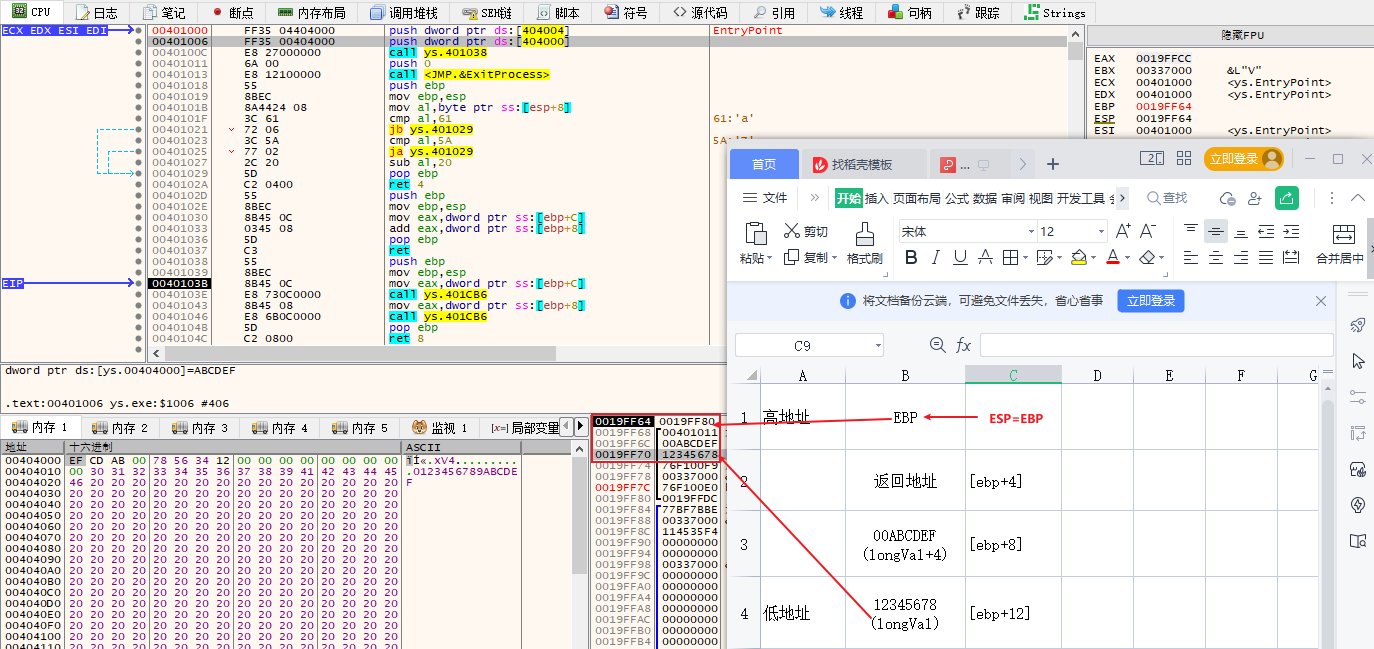The image size is (1374, 649).
Task: Open the 文件 menu in WPS
Action: pos(766,198)
